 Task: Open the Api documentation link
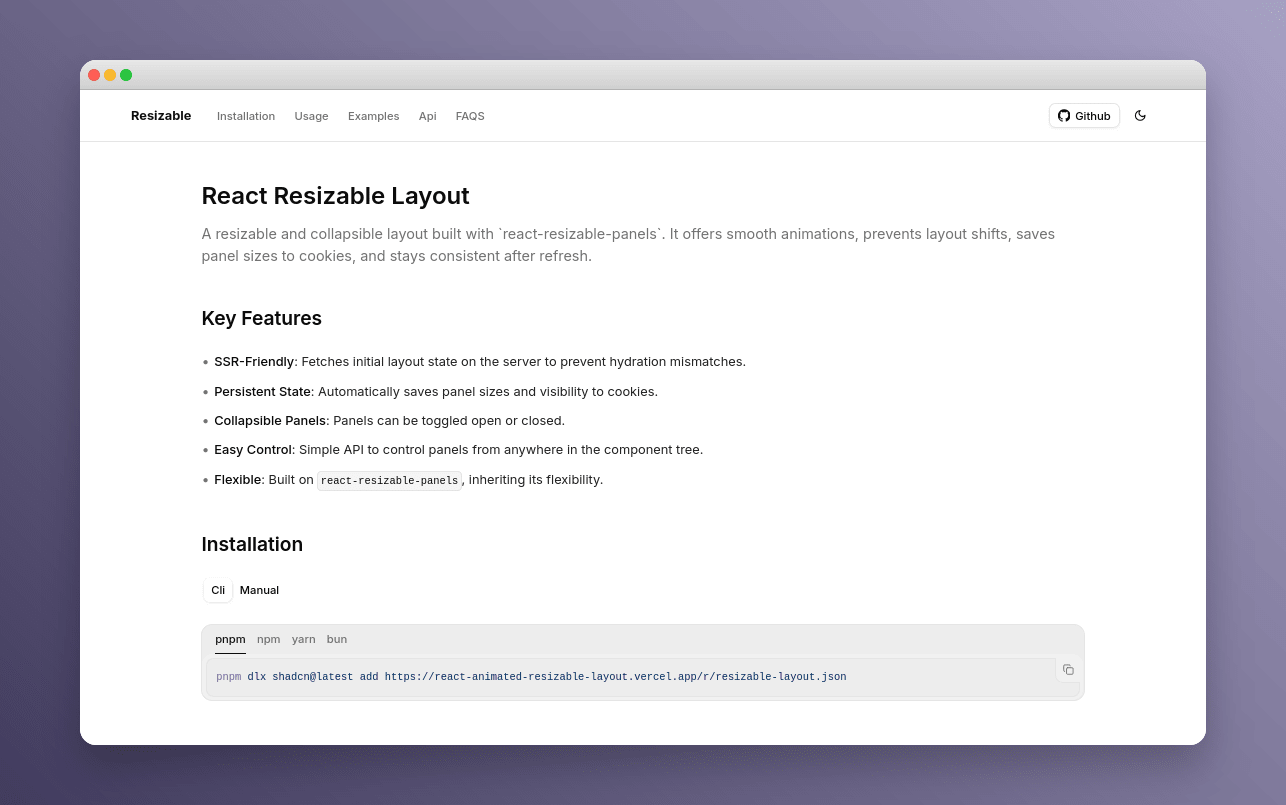[x=427, y=116]
